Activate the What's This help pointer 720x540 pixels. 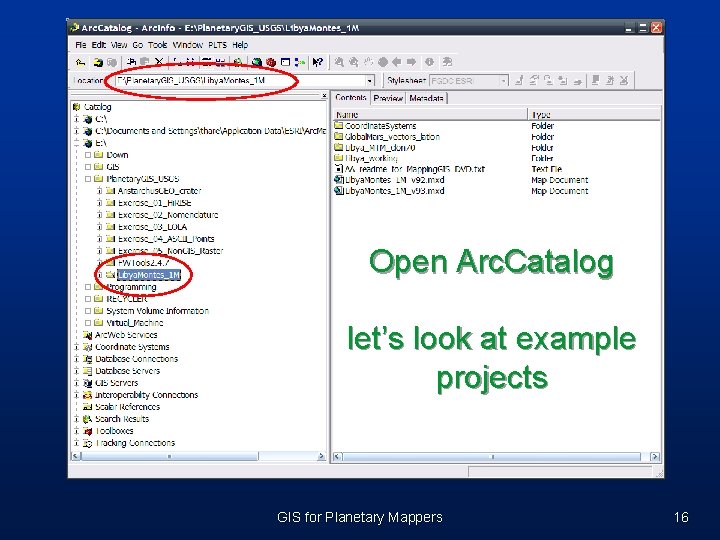tap(317, 62)
